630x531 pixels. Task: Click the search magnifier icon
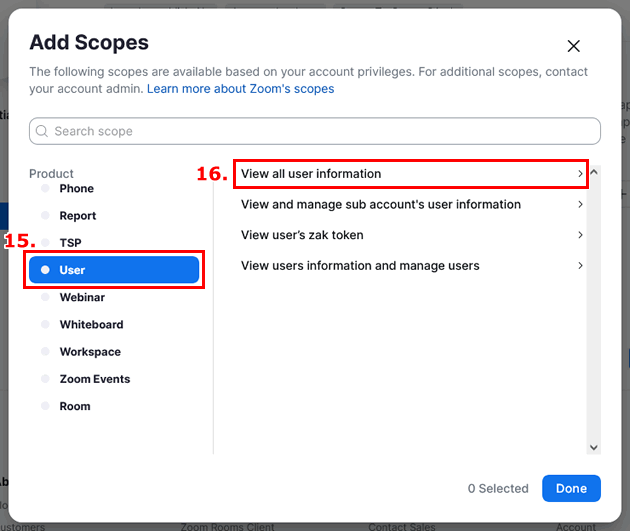[42, 131]
